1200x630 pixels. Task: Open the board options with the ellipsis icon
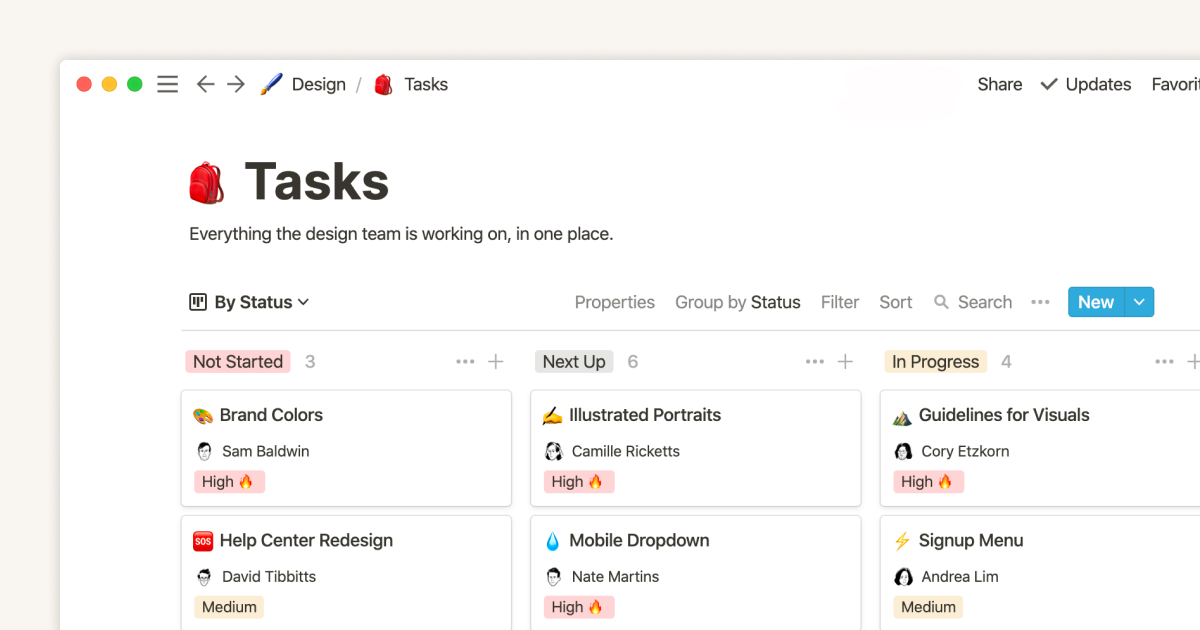click(x=1040, y=302)
